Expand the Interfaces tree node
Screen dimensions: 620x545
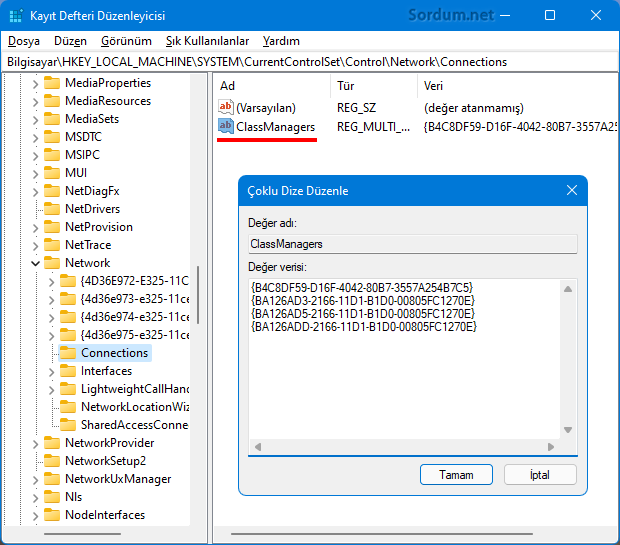click(51, 371)
